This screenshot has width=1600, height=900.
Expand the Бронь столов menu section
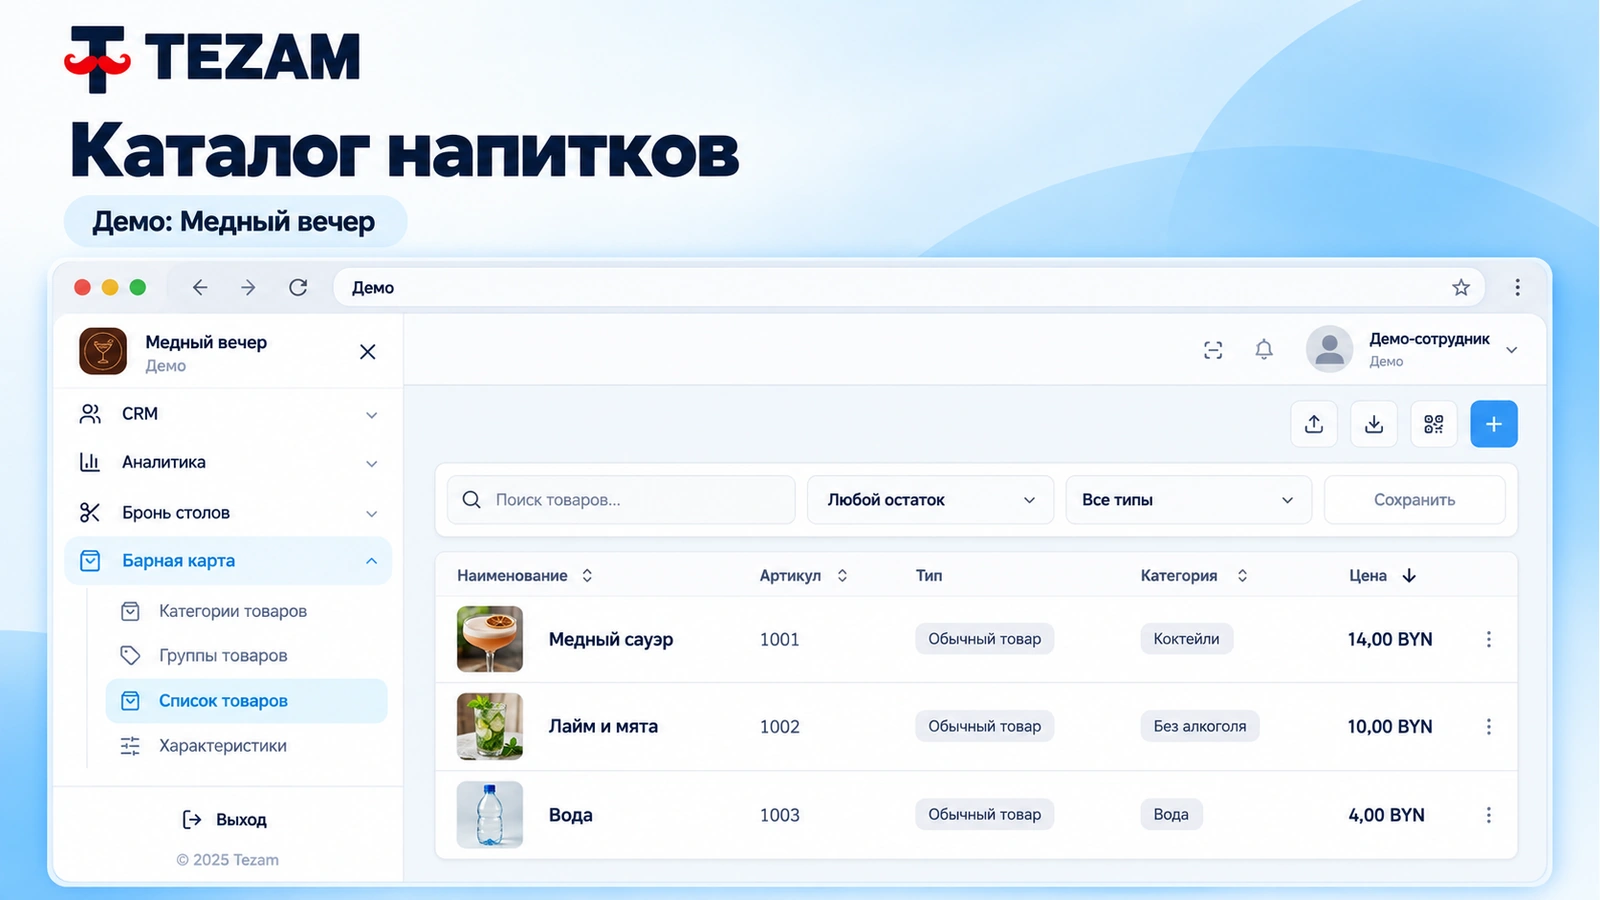point(229,513)
